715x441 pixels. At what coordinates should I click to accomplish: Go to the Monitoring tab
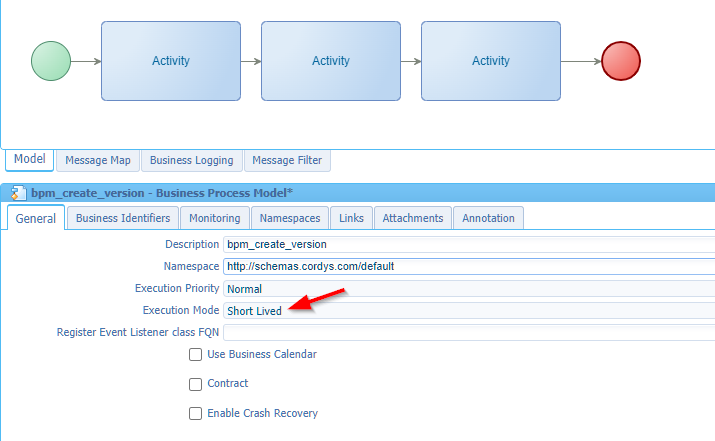click(215, 218)
